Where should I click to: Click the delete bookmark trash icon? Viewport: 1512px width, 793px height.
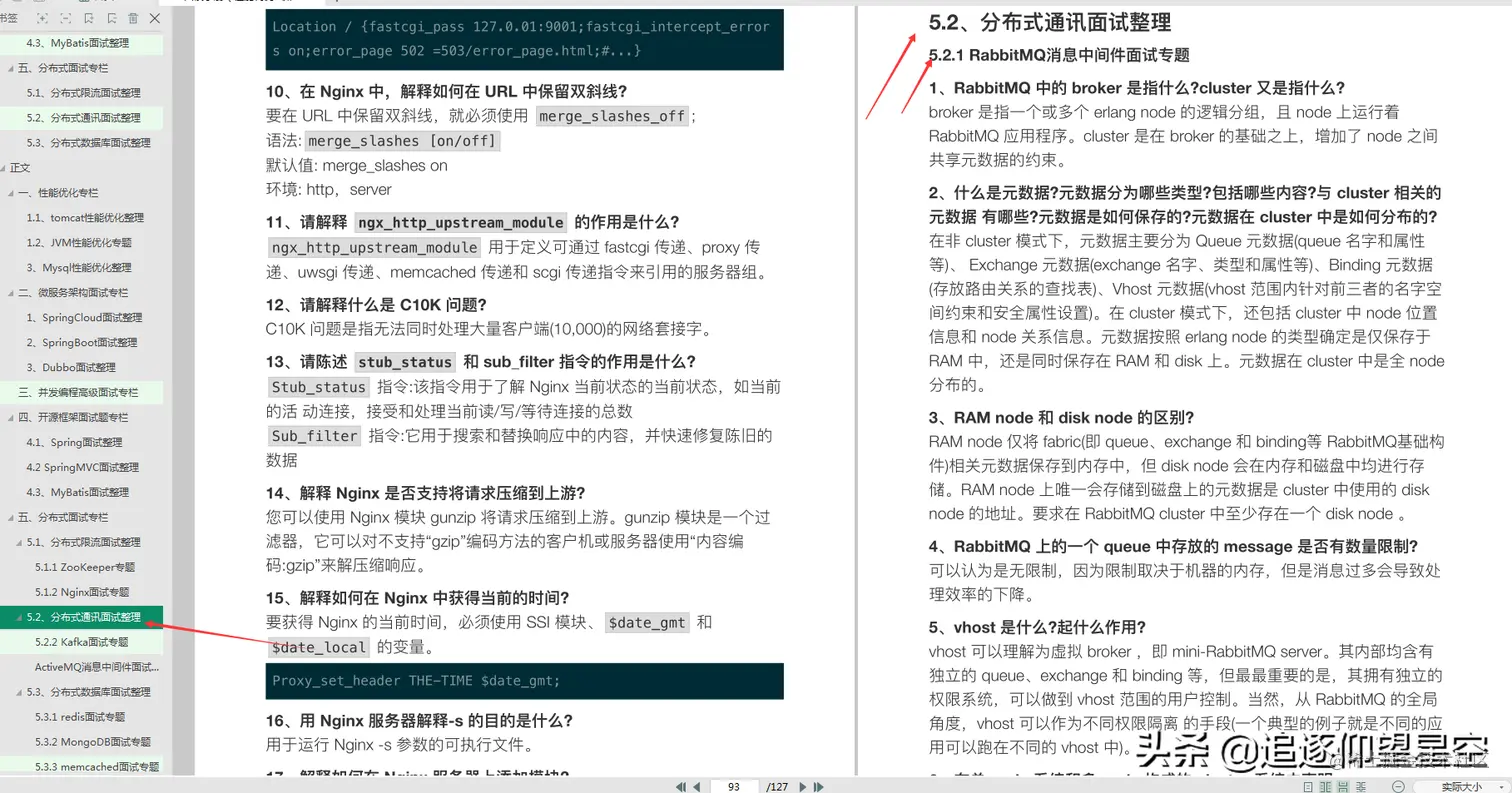coord(133,18)
